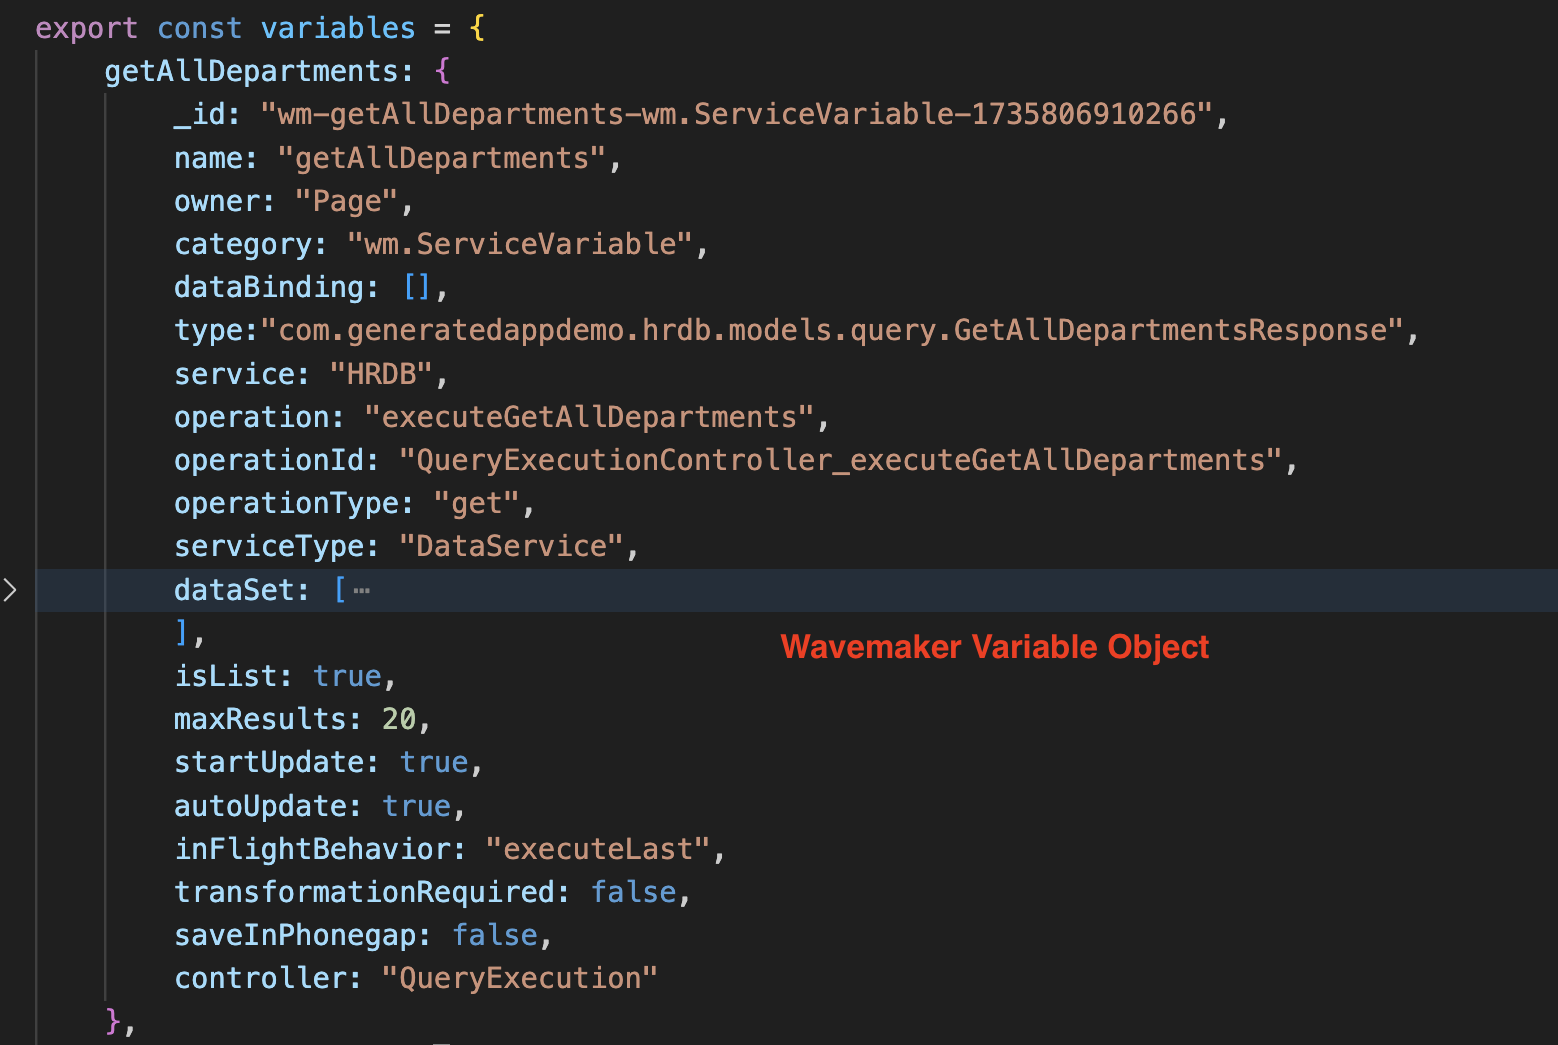Click the 'variables' constant name
The image size is (1558, 1045).
[x=337, y=28]
